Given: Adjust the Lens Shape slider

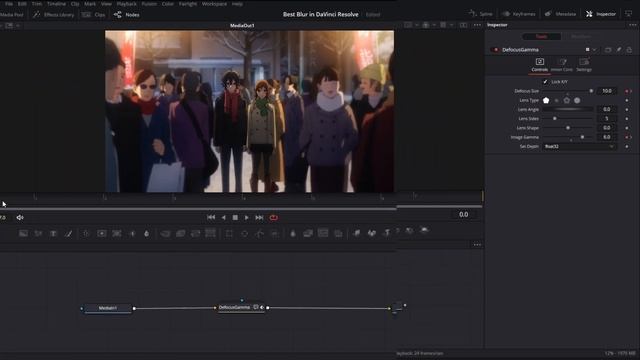Looking at the screenshot, I should [568, 128].
